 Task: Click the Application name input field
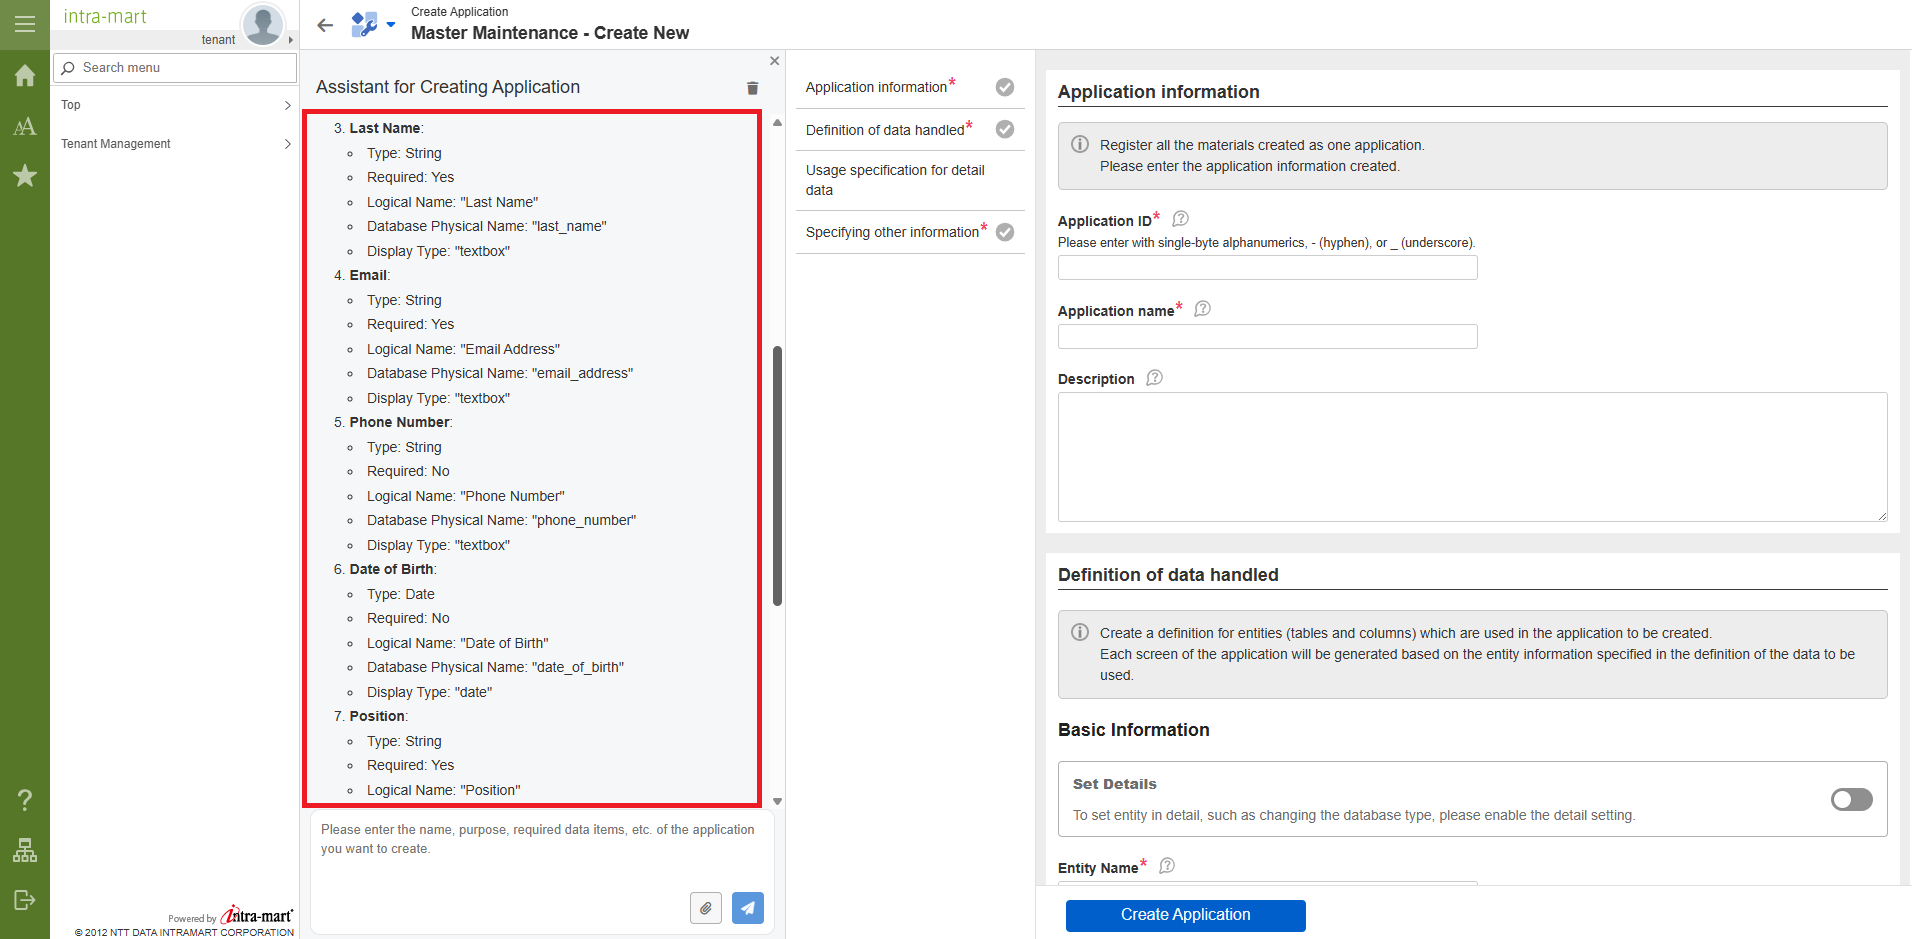(1267, 337)
